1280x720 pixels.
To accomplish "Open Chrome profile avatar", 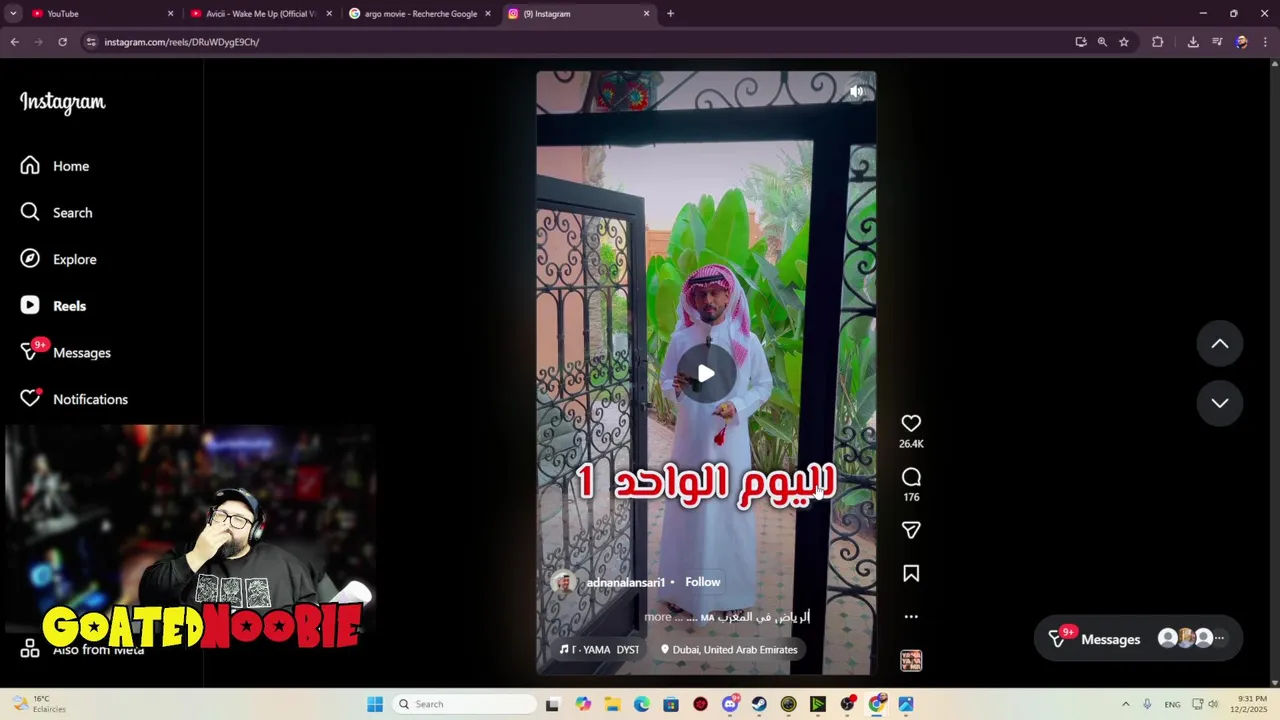I will click(1241, 42).
